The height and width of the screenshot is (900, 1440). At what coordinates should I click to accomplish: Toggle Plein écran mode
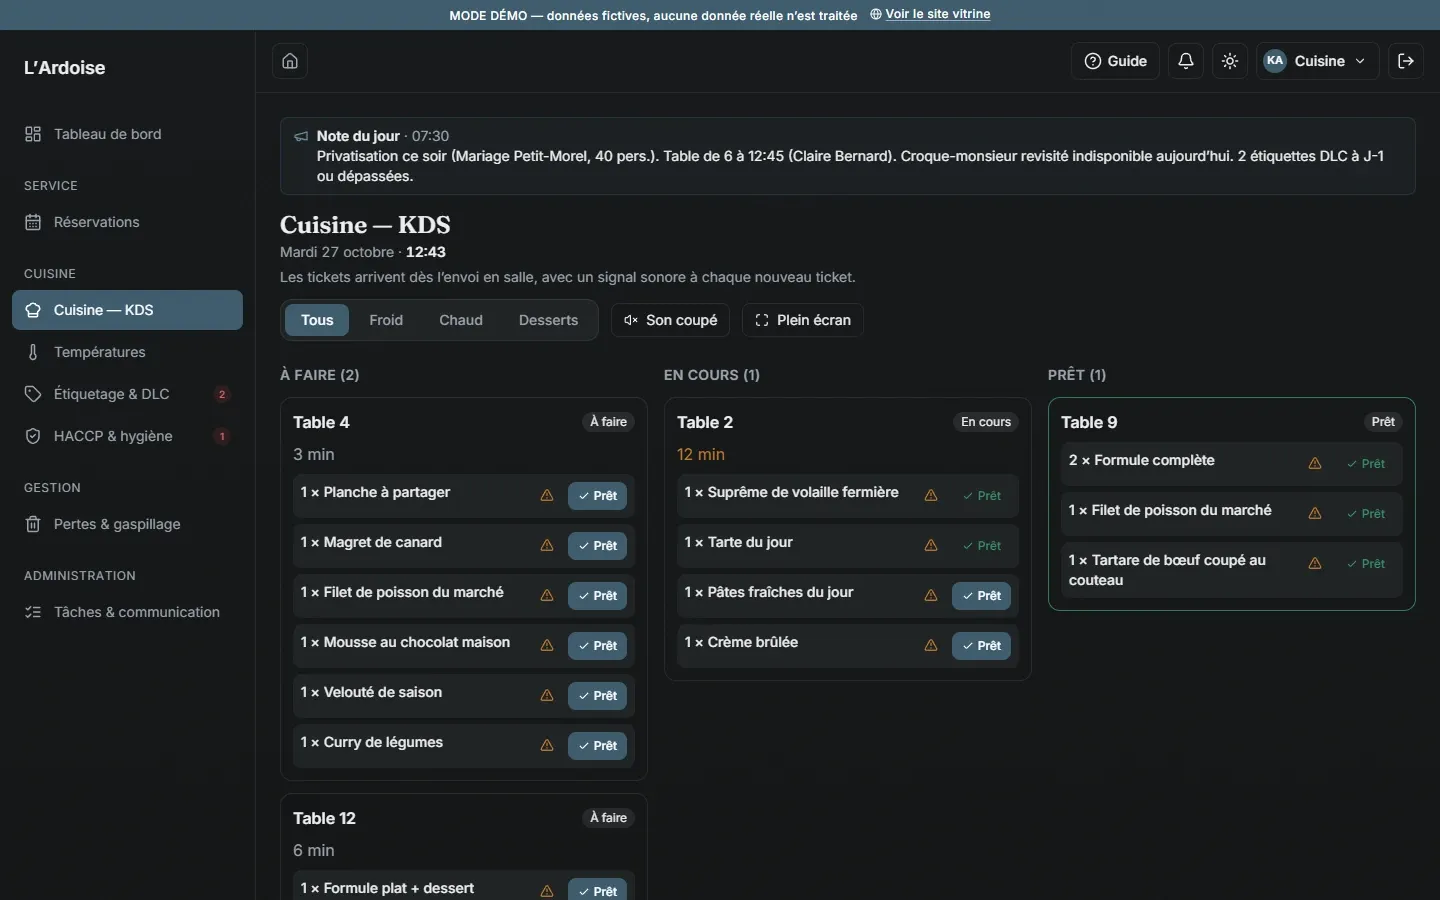(803, 320)
